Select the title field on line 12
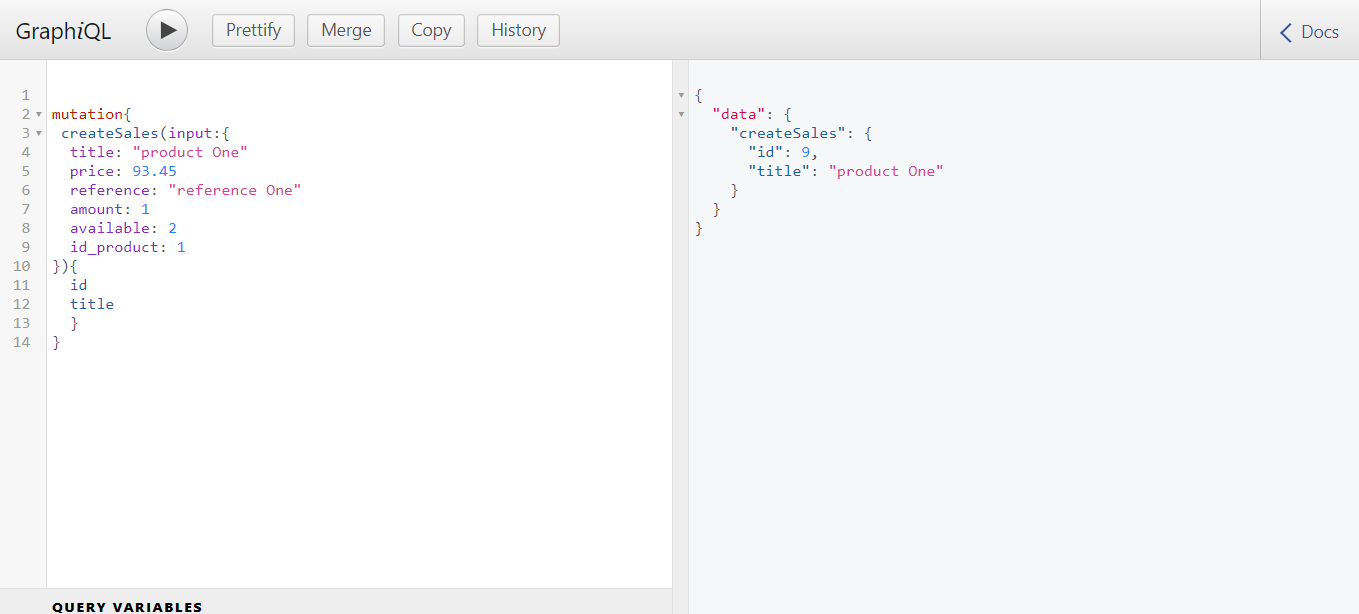 coord(91,304)
